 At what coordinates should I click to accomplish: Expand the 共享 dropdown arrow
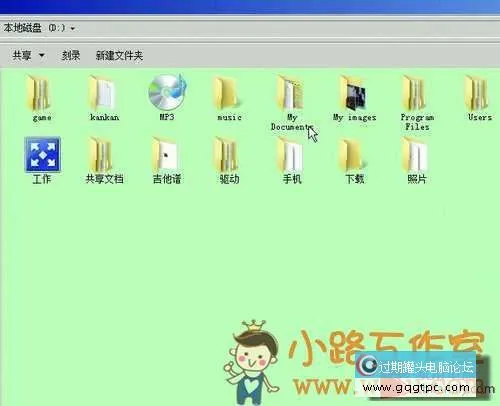click(42, 55)
